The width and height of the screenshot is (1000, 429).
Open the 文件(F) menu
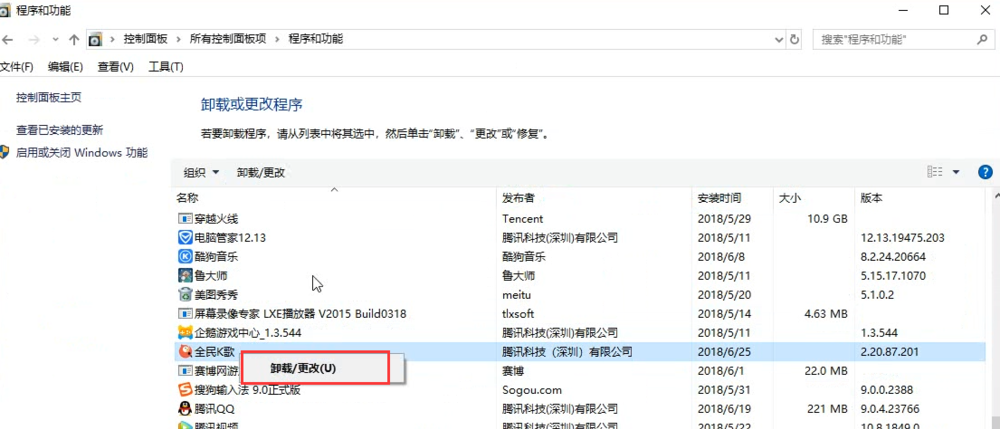17,66
